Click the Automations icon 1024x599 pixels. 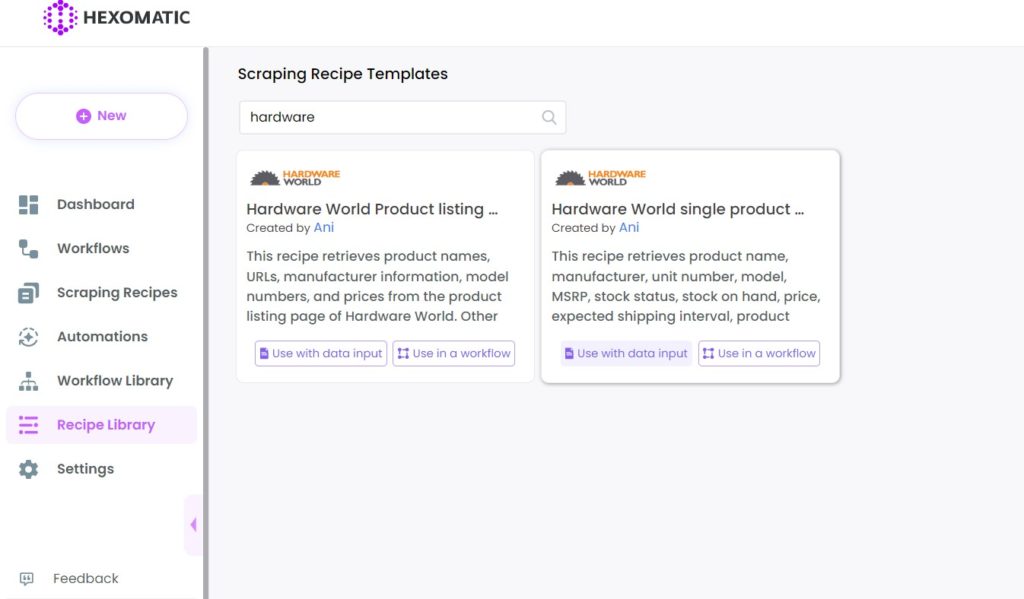pos(28,337)
